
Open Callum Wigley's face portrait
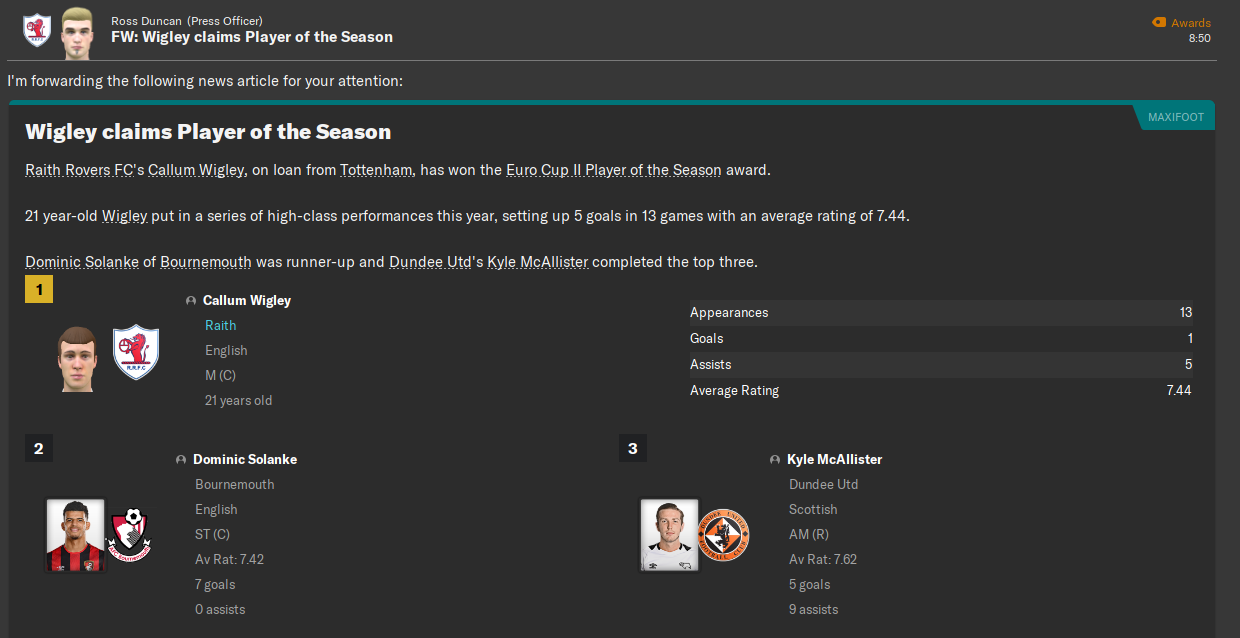click(x=76, y=357)
